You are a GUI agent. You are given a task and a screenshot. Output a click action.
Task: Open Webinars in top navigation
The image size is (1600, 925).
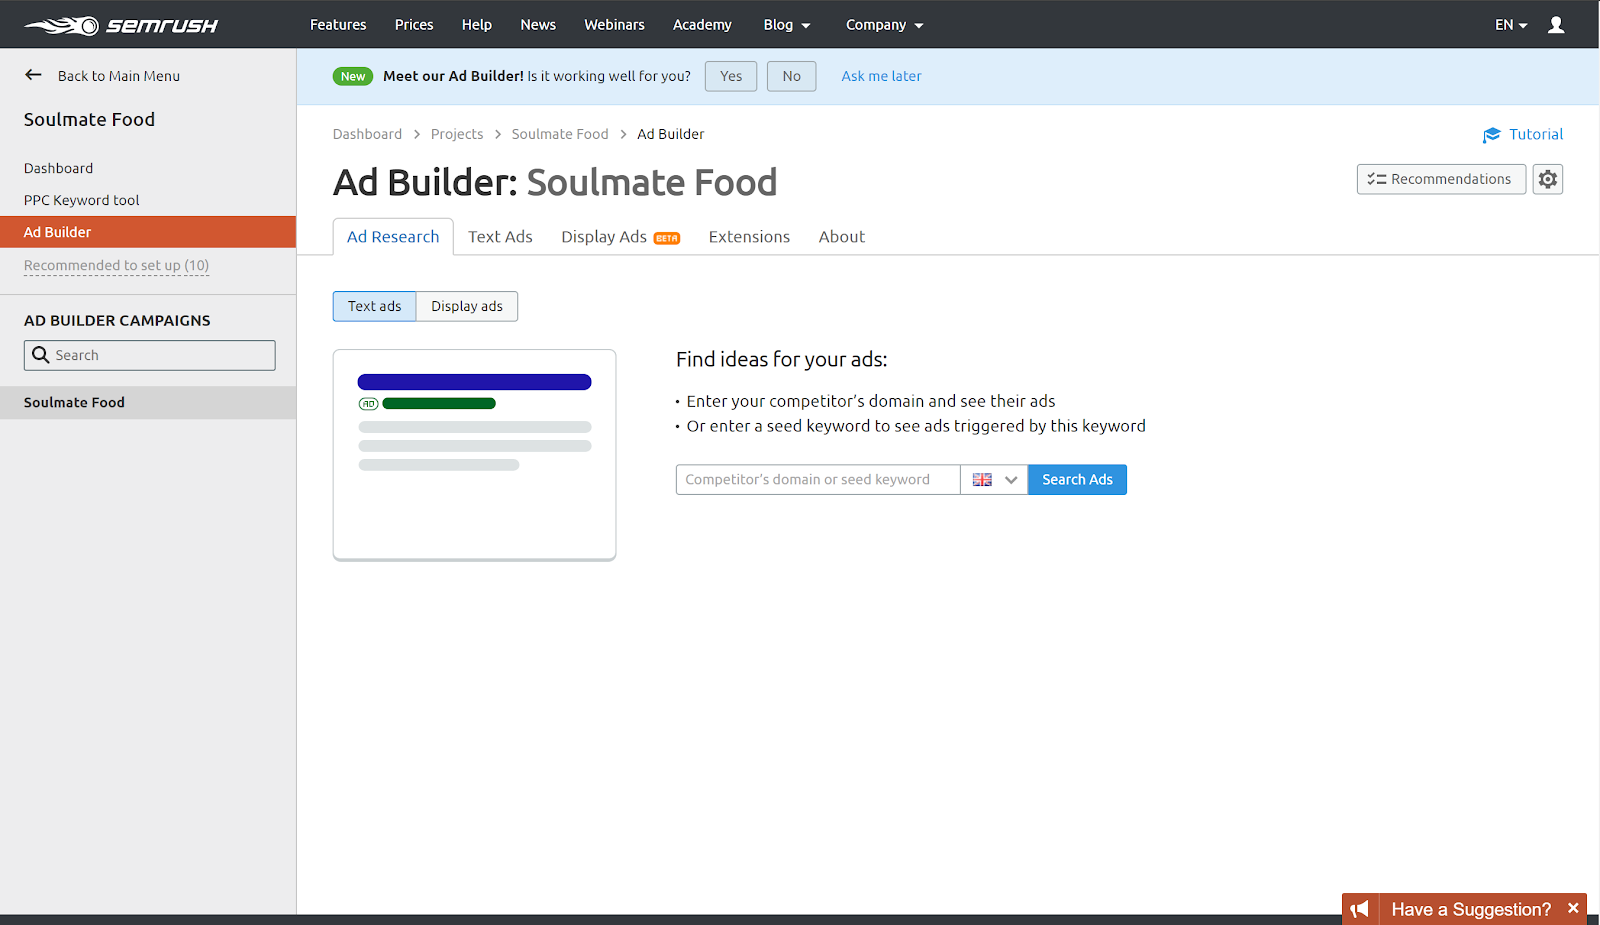click(x=614, y=25)
